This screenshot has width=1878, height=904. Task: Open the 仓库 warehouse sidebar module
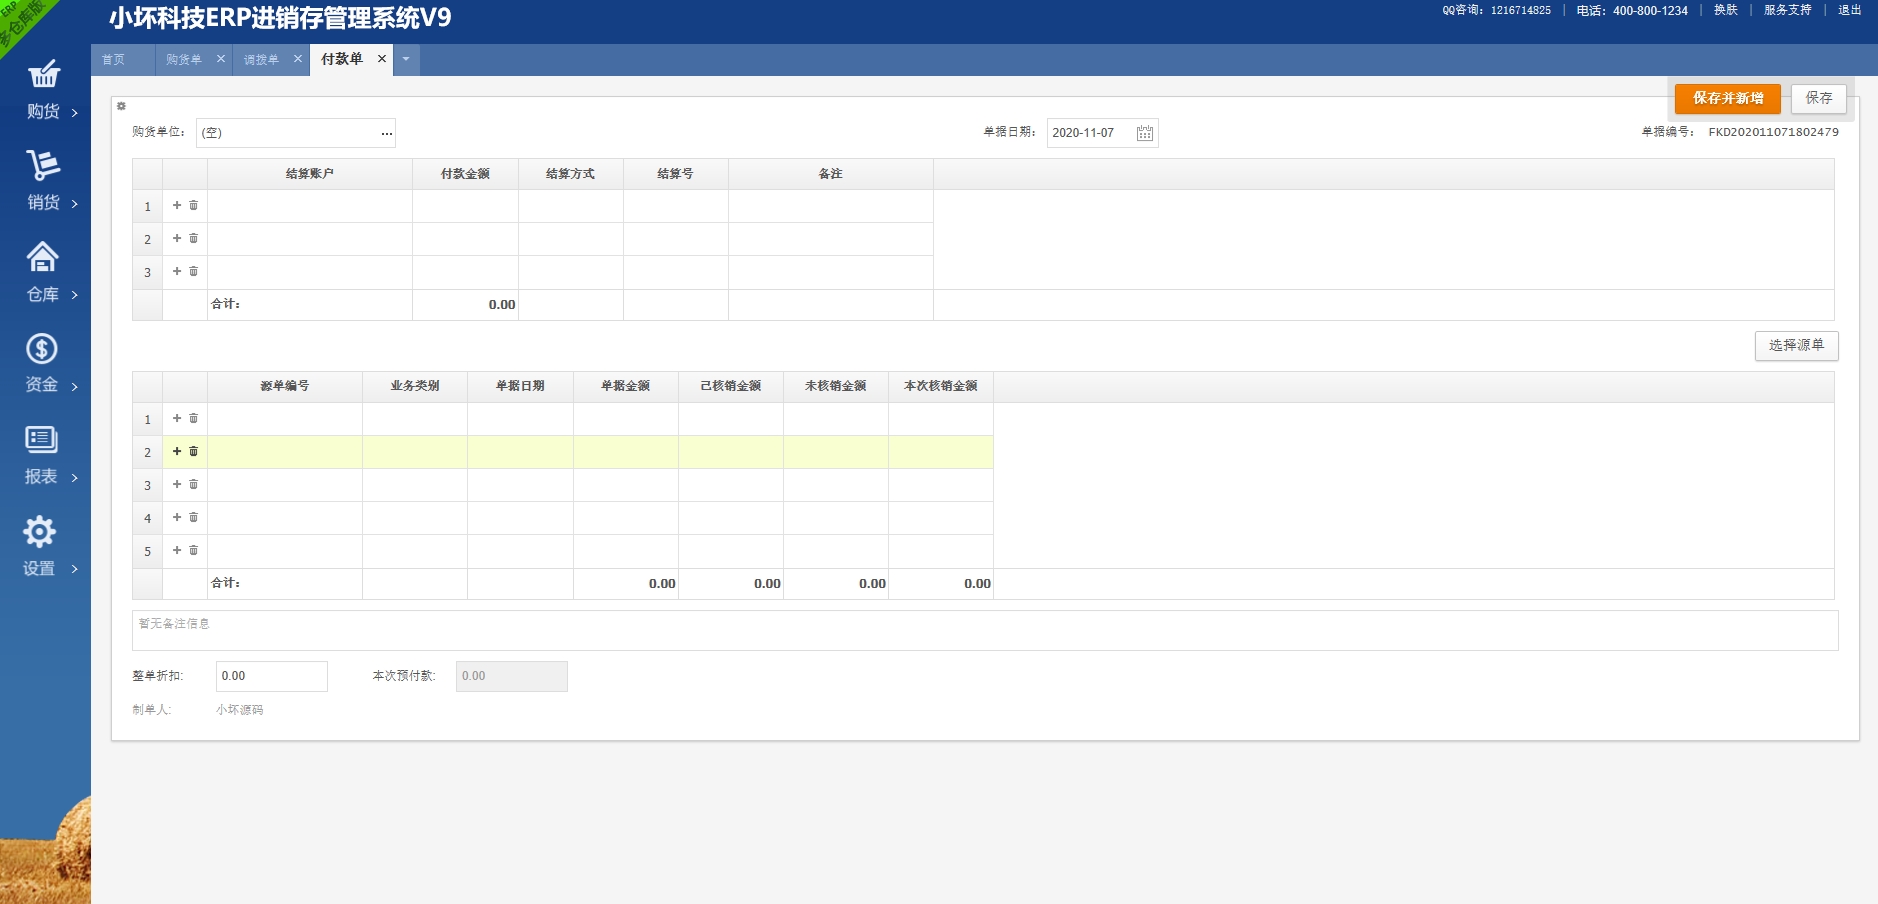[44, 273]
